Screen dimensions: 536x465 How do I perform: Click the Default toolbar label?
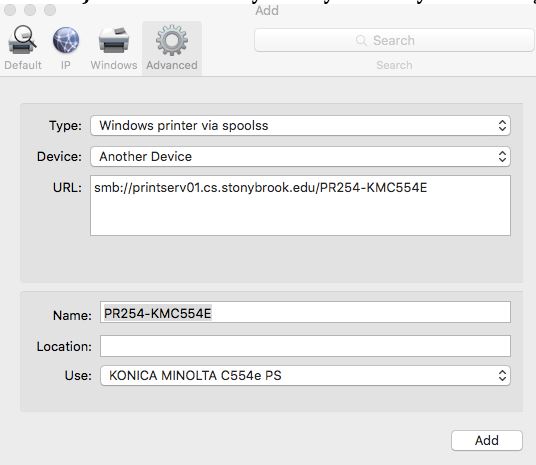point(23,65)
